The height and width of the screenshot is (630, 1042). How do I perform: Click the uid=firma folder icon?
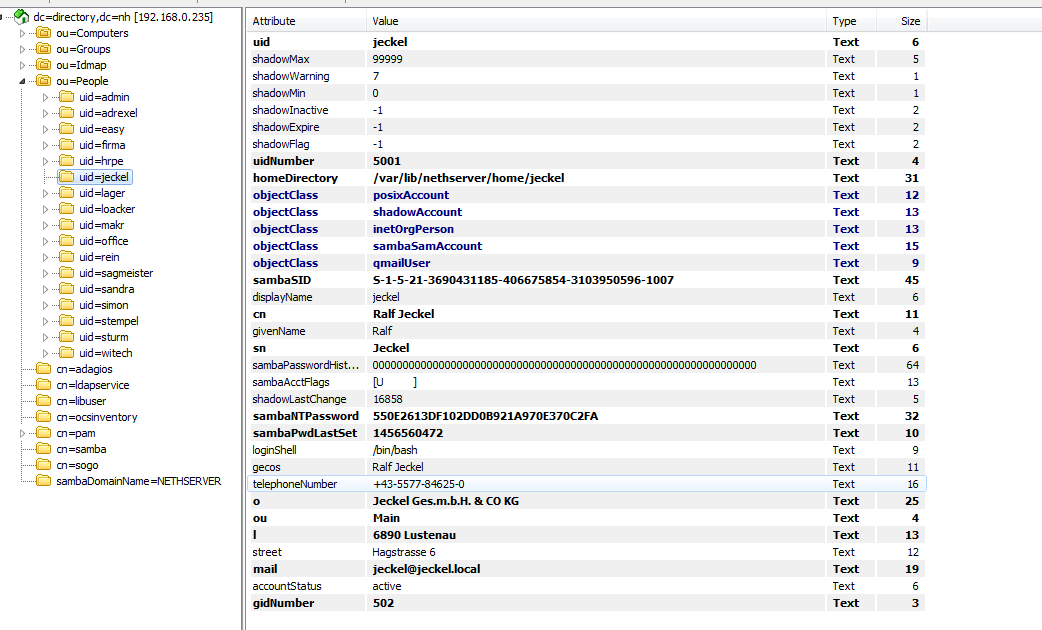coord(66,144)
